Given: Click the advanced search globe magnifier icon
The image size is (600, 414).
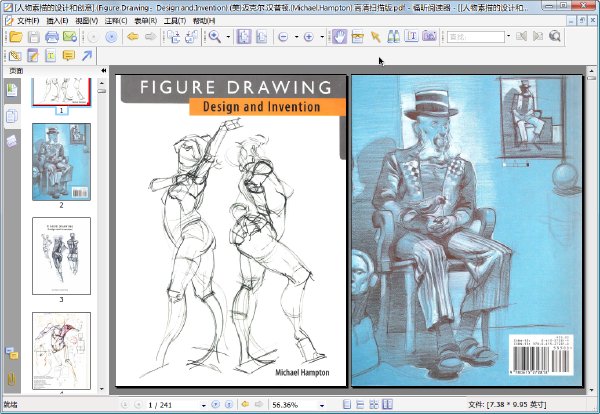Looking at the screenshot, I should pos(555,37).
